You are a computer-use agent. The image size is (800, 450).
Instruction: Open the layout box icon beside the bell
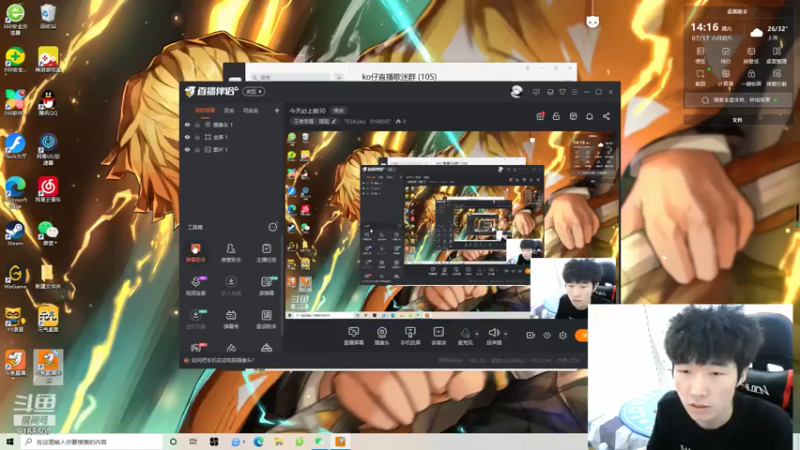coord(573,116)
